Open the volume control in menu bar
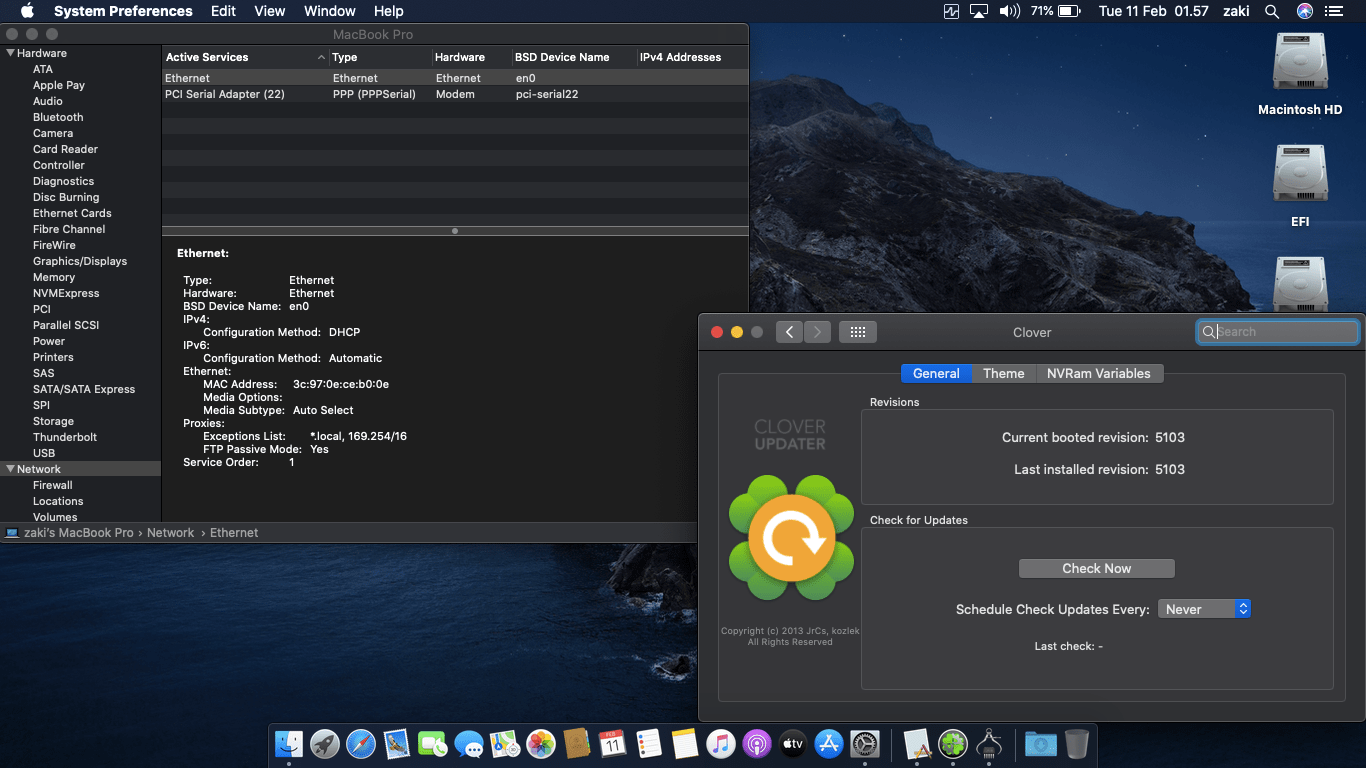The width and height of the screenshot is (1366, 768). pos(1010,11)
